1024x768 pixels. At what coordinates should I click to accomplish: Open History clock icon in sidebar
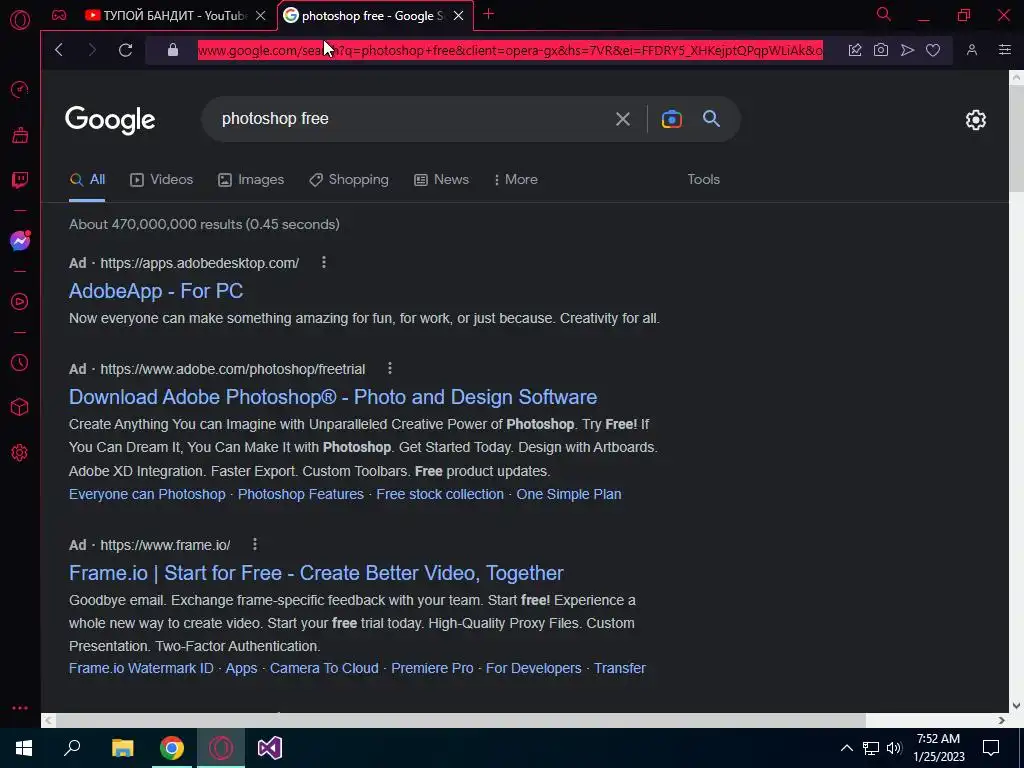click(20, 362)
